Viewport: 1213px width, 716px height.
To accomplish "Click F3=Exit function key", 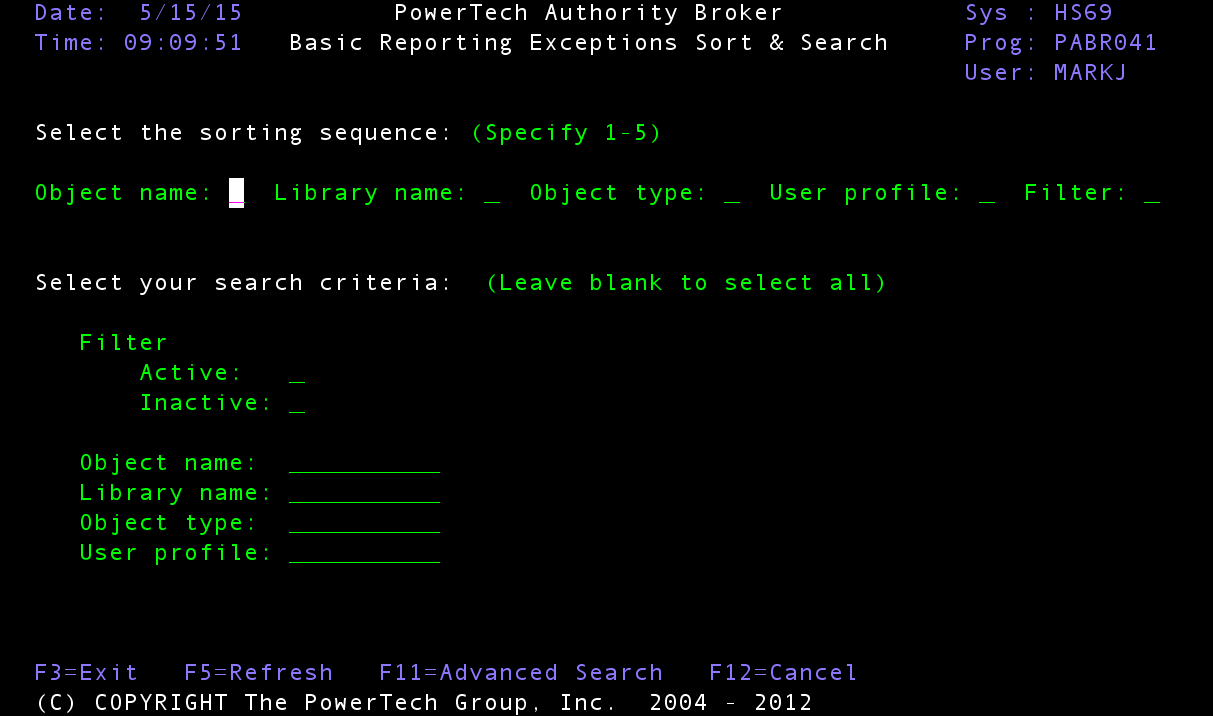I will coord(86,672).
